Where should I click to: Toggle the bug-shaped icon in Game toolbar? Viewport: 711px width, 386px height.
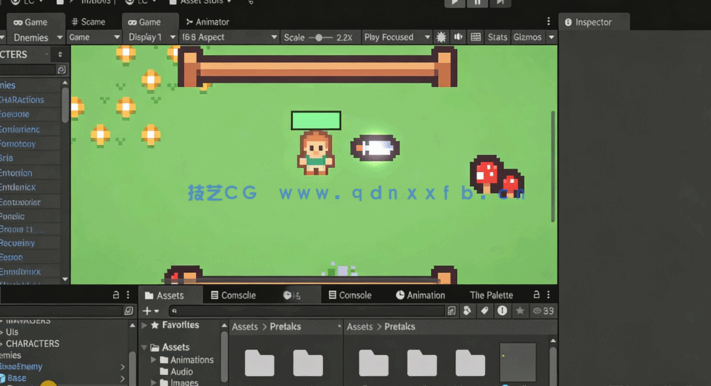click(x=441, y=37)
